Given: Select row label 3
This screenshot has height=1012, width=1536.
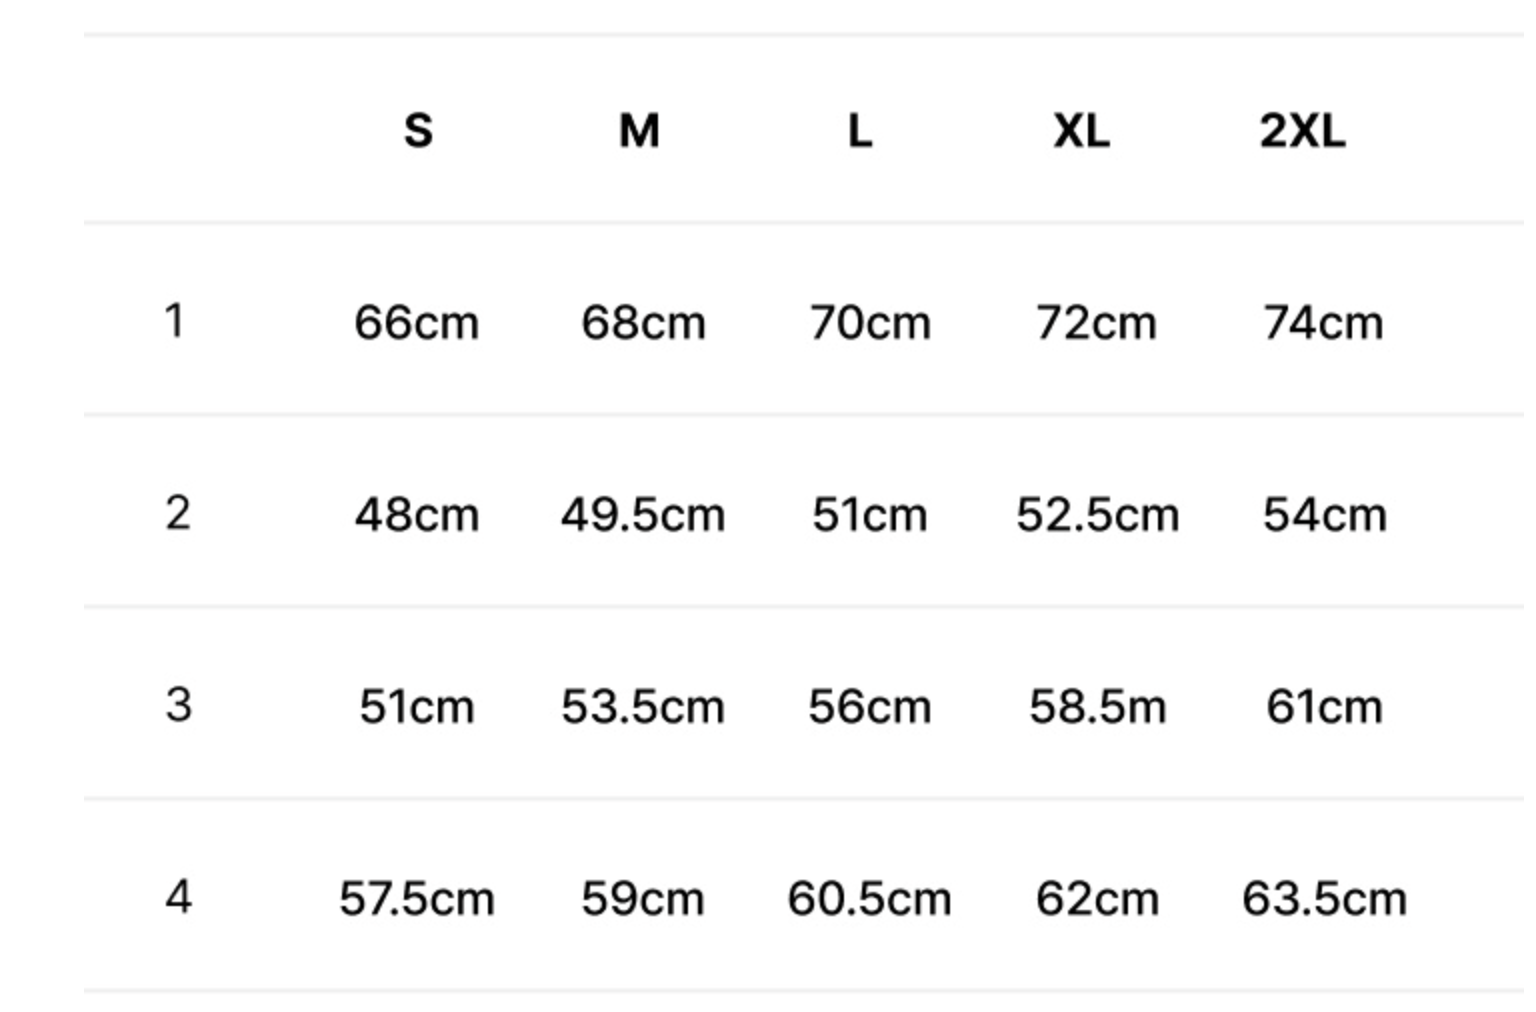Looking at the screenshot, I should [178, 705].
